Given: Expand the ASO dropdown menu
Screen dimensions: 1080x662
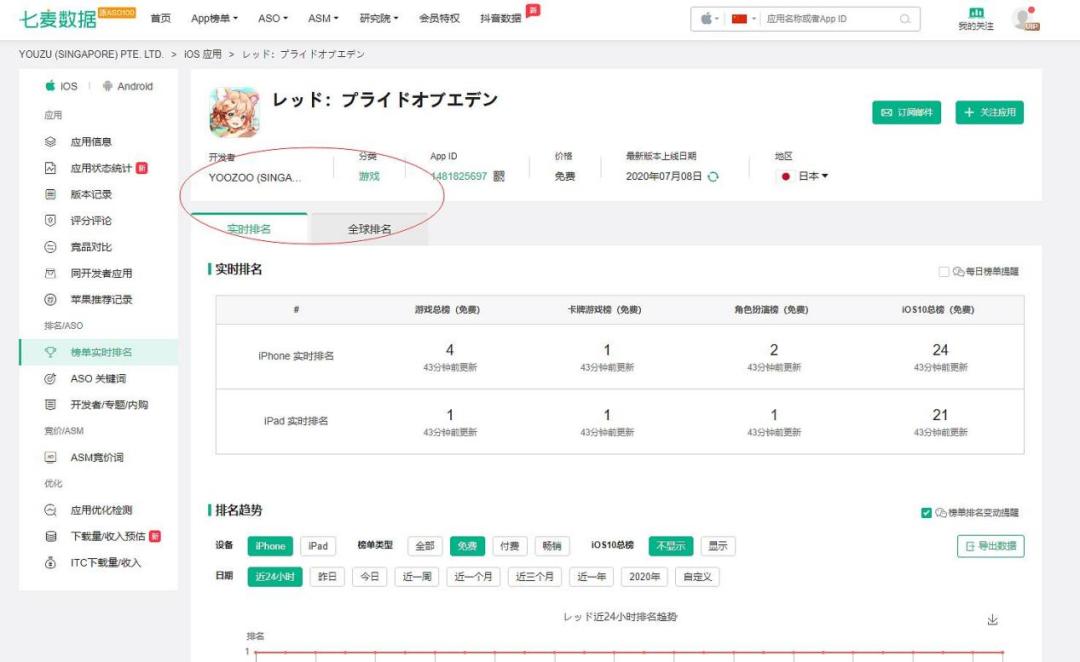Looking at the screenshot, I should click(273, 19).
